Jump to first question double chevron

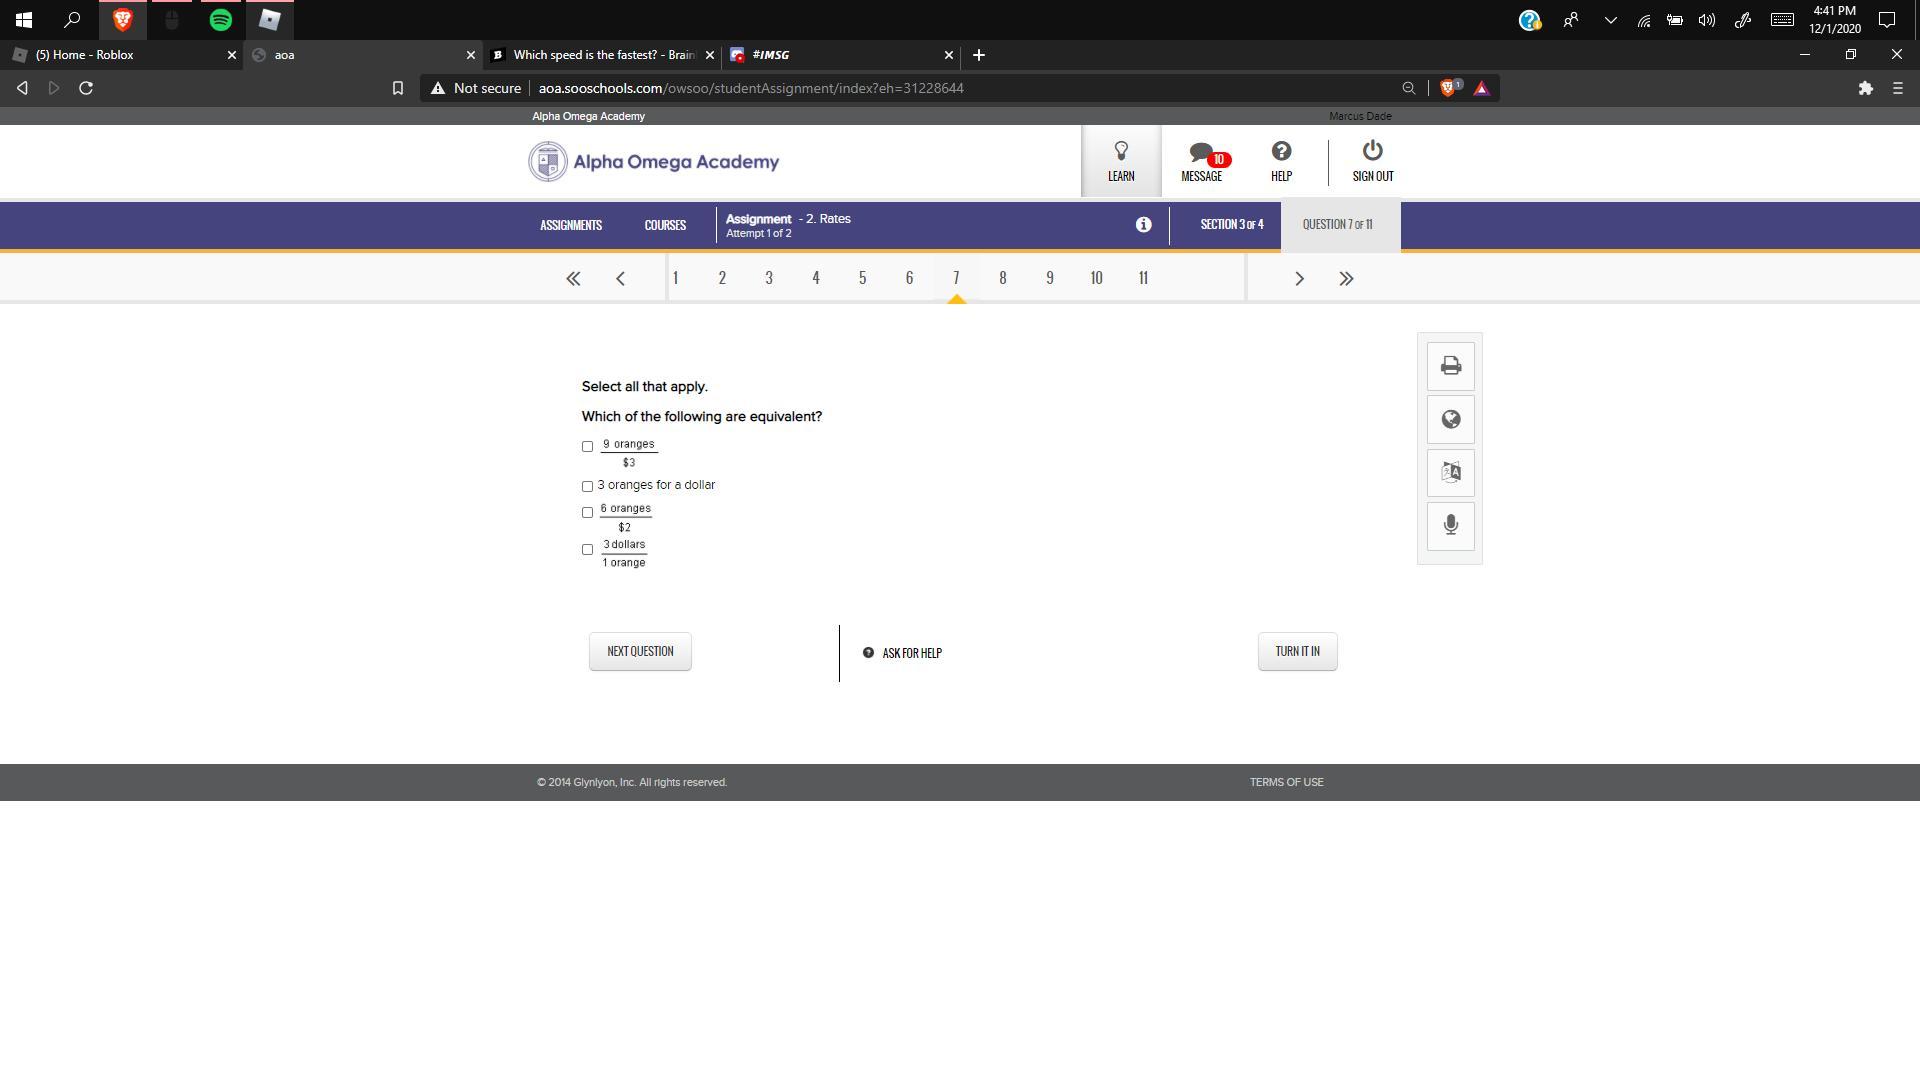tap(573, 279)
